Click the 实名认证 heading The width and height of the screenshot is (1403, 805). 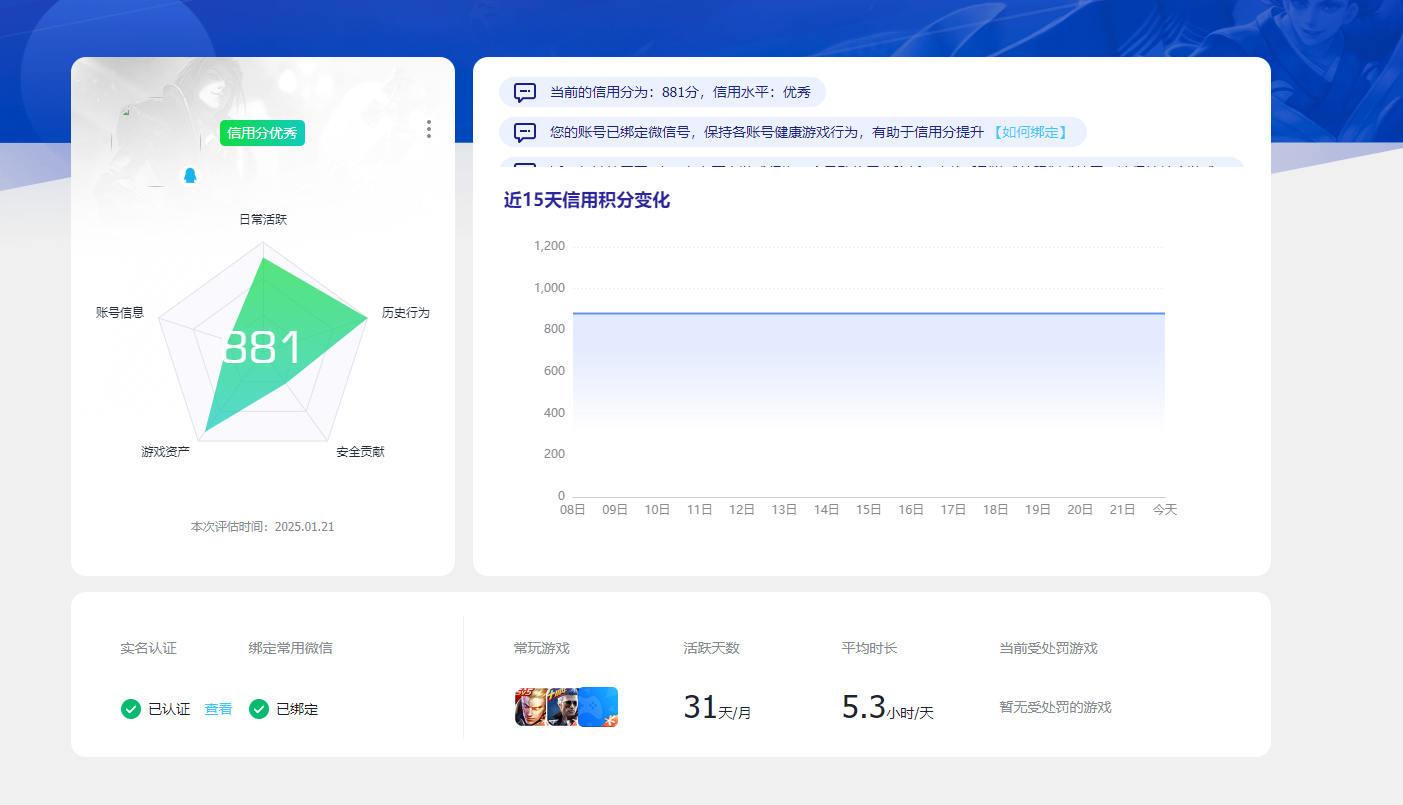(x=149, y=648)
